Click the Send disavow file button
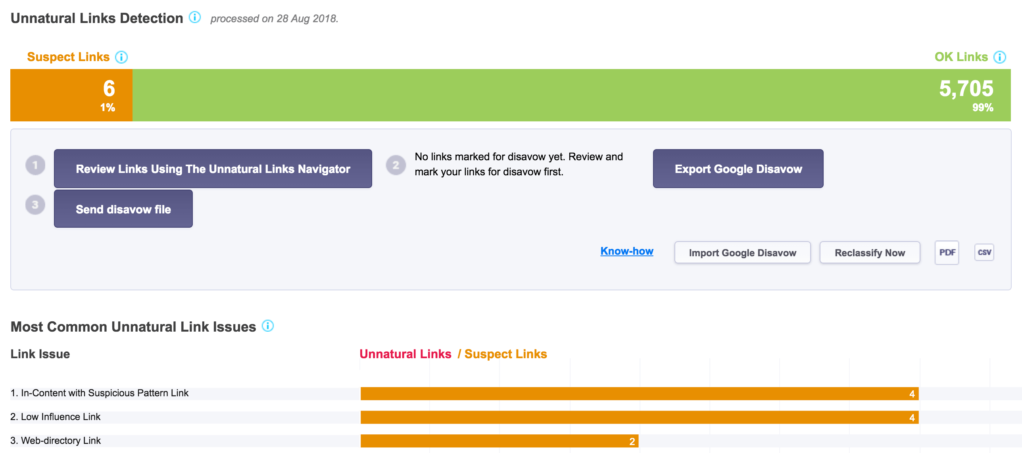The height and width of the screenshot is (453, 1022). click(x=123, y=209)
